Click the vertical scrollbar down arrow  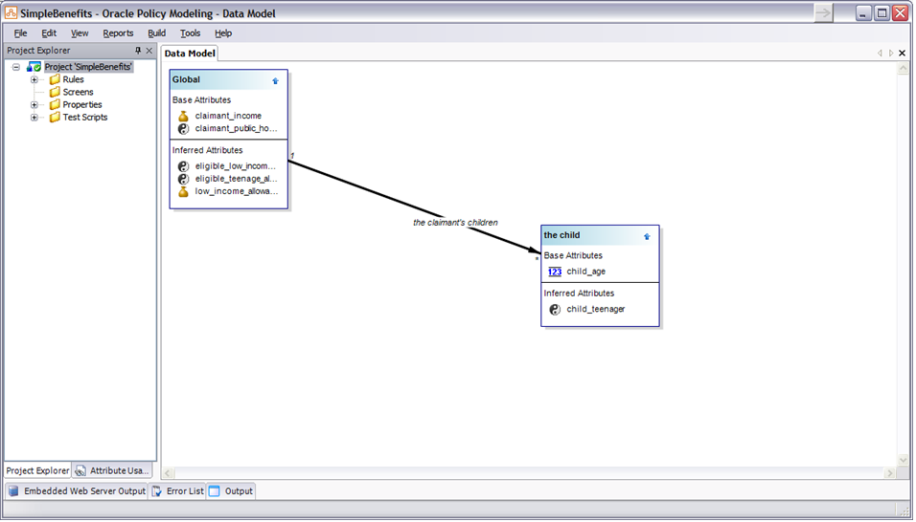[903, 461]
